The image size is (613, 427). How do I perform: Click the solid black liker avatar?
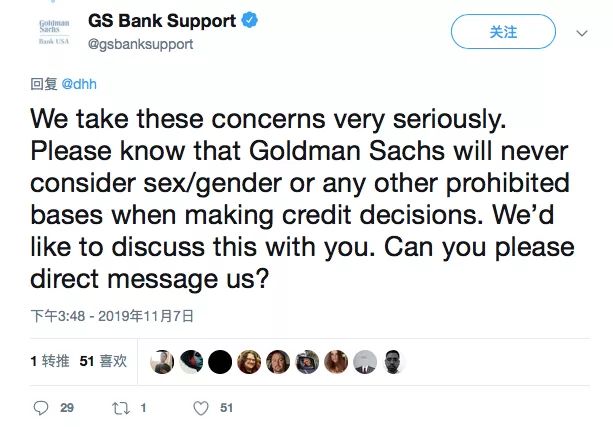(220, 362)
